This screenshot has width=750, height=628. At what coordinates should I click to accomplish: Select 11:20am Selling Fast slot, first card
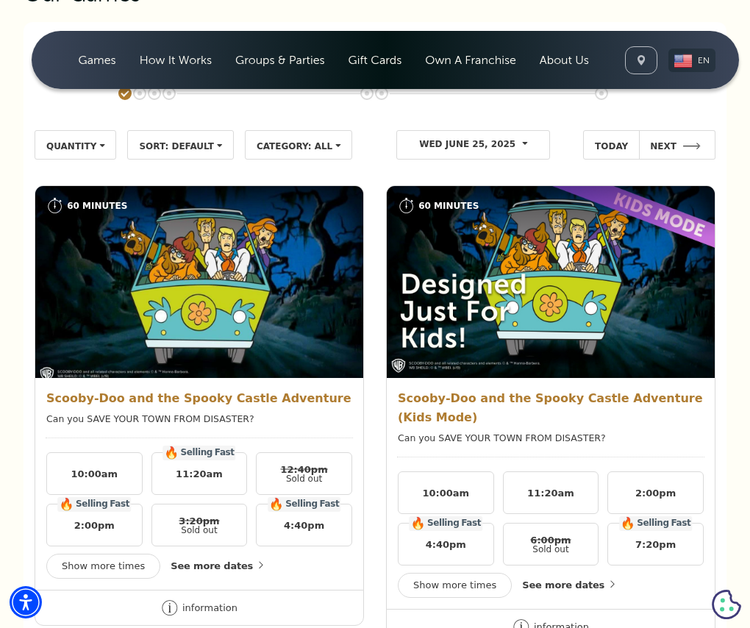point(199,474)
